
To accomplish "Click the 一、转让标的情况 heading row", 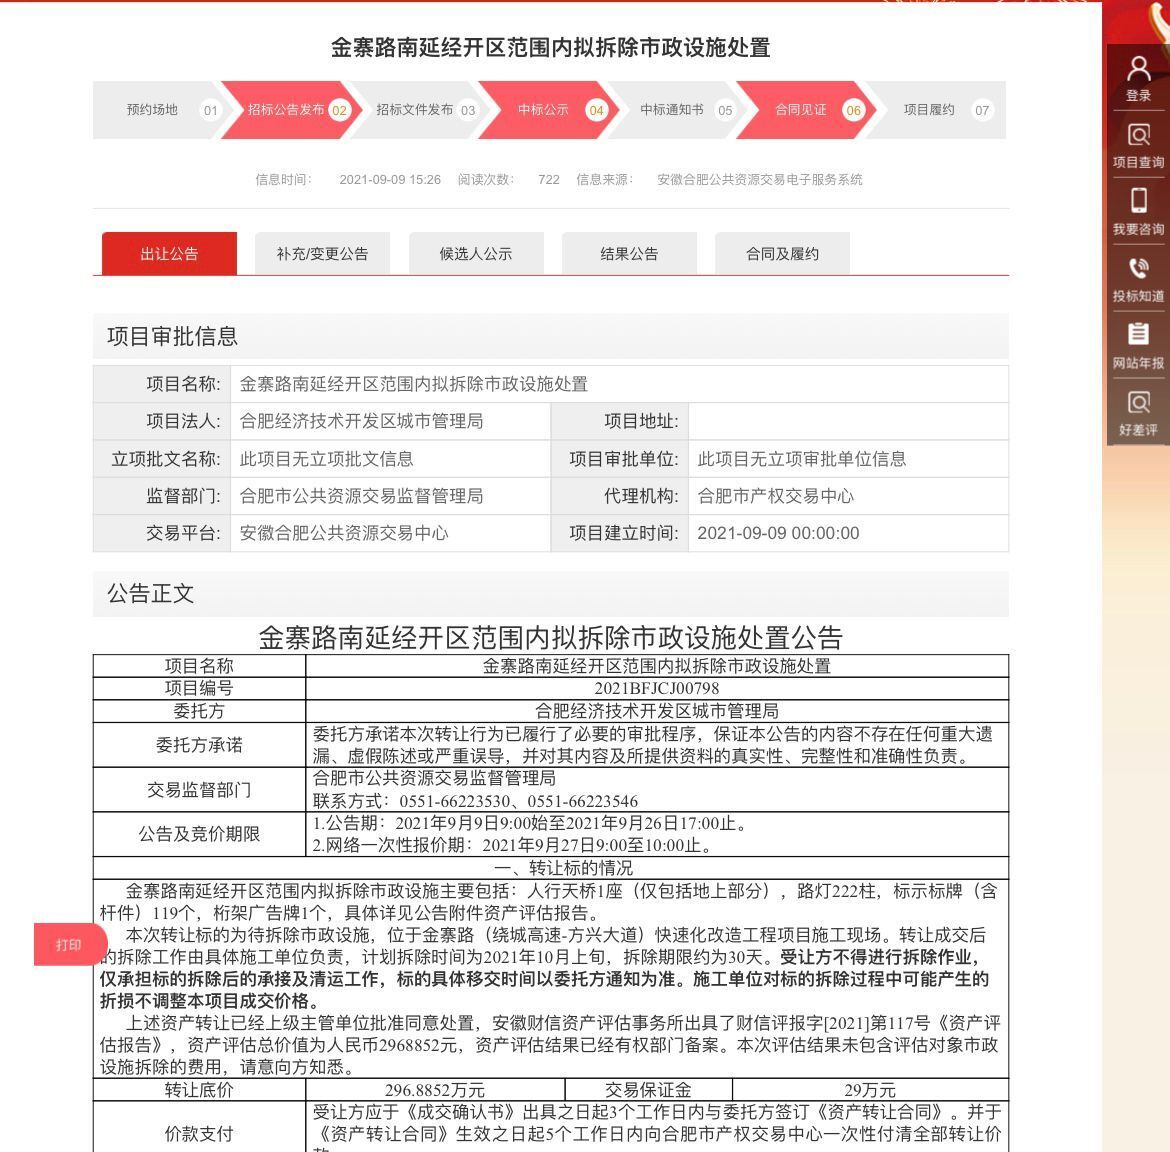I will point(551,868).
